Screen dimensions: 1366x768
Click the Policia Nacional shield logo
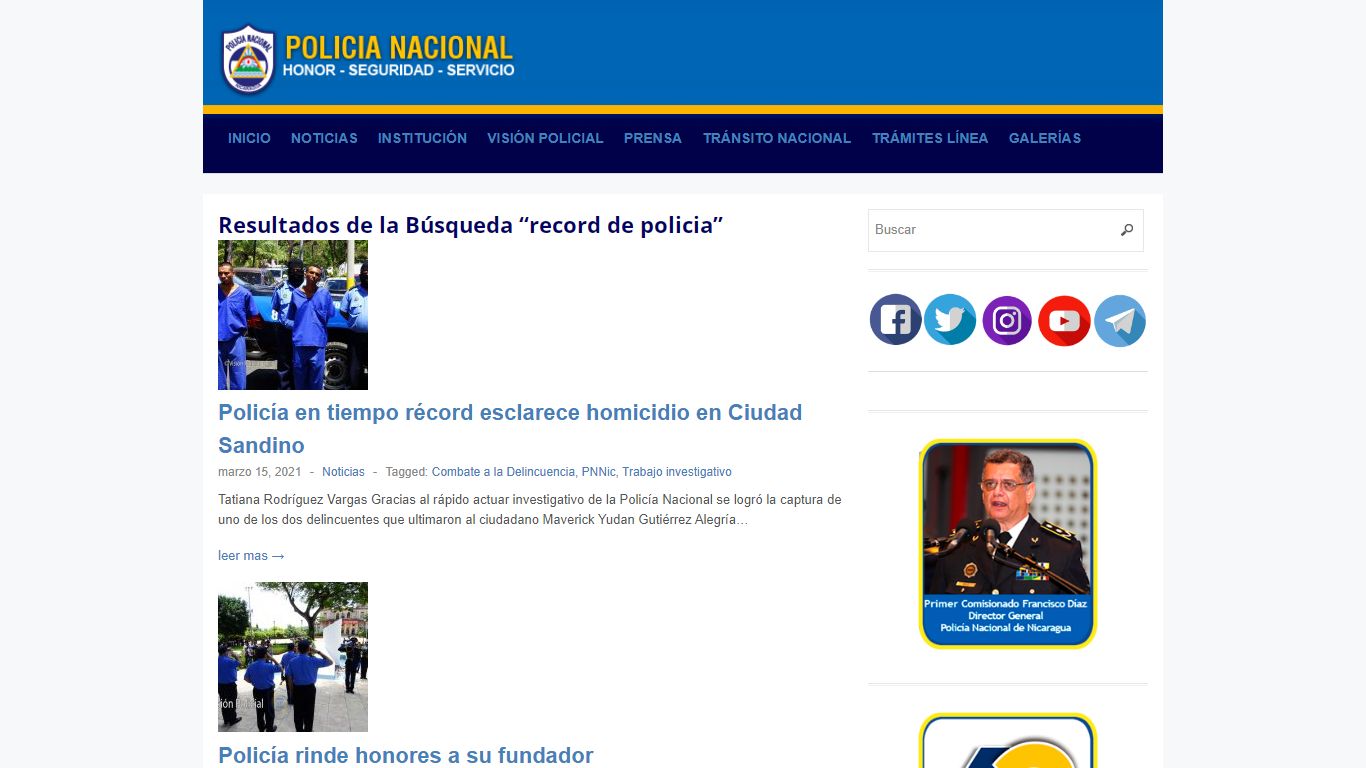coord(248,59)
